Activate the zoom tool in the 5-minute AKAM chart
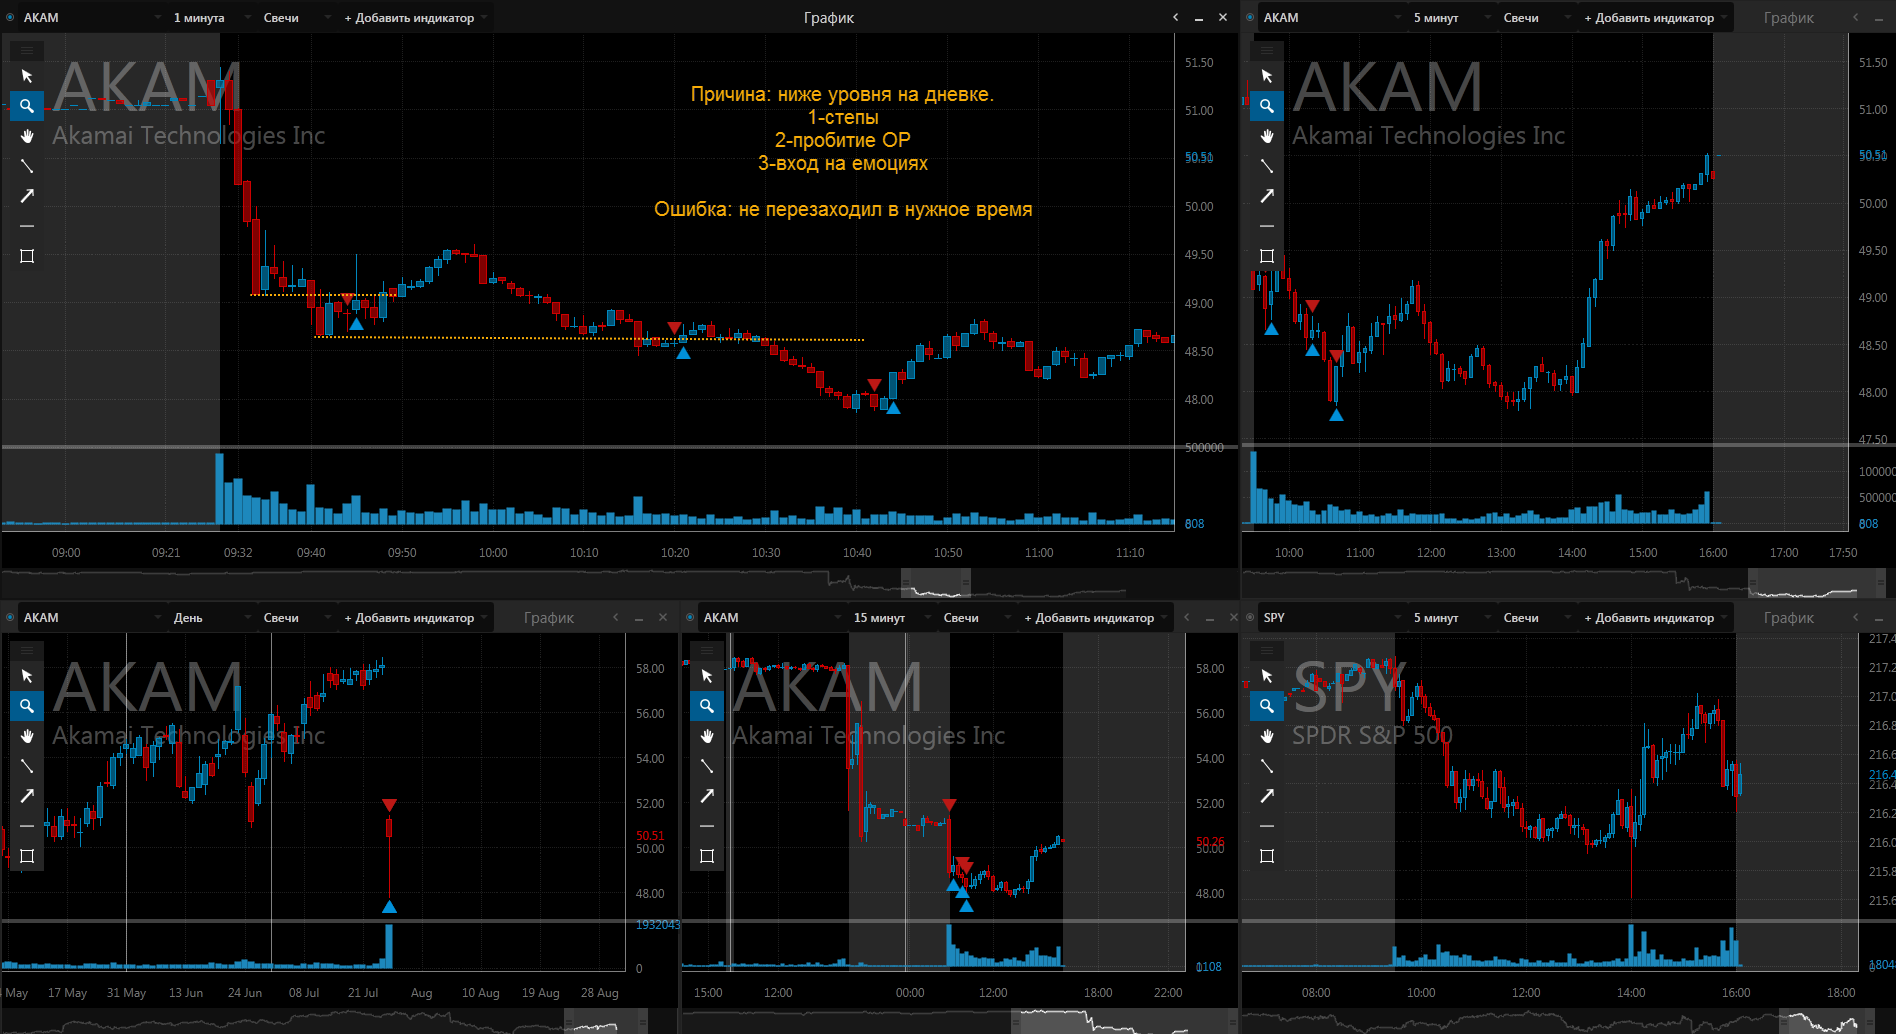Screen dimensions: 1896x1034 [1267, 106]
